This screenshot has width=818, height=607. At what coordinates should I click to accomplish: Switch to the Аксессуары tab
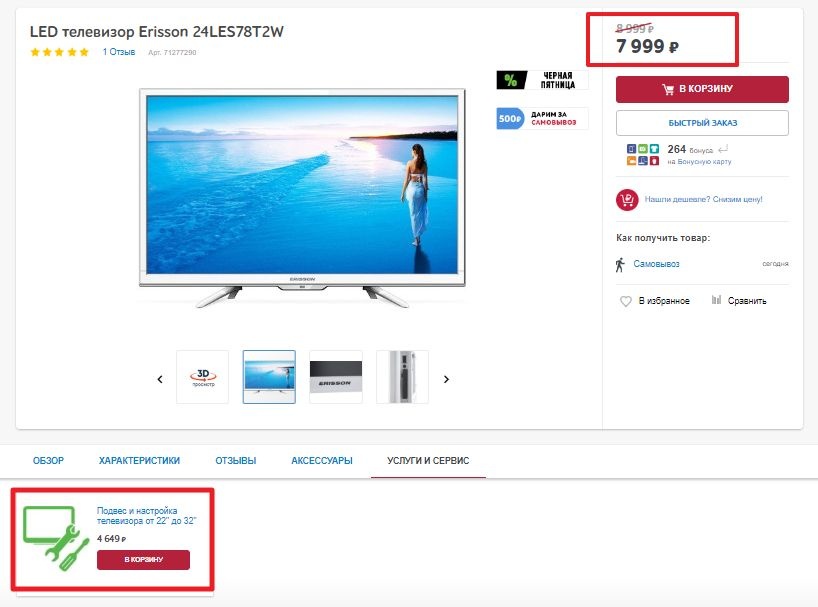click(x=322, y=460)
